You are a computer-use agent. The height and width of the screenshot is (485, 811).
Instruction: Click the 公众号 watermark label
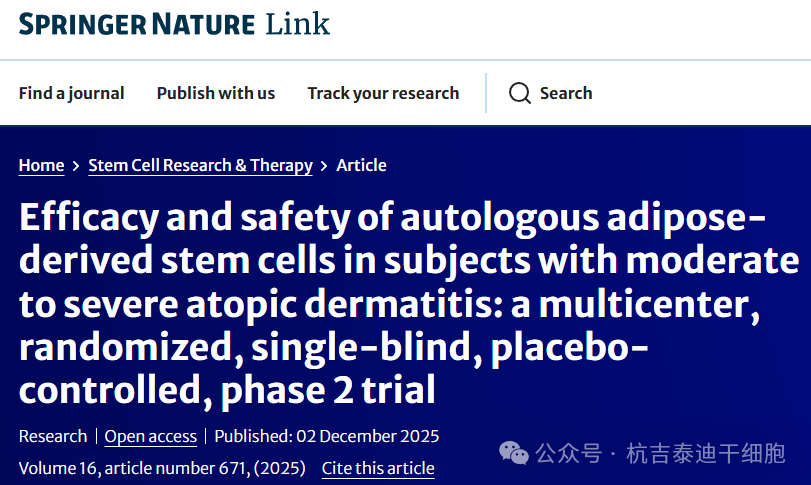568,454
